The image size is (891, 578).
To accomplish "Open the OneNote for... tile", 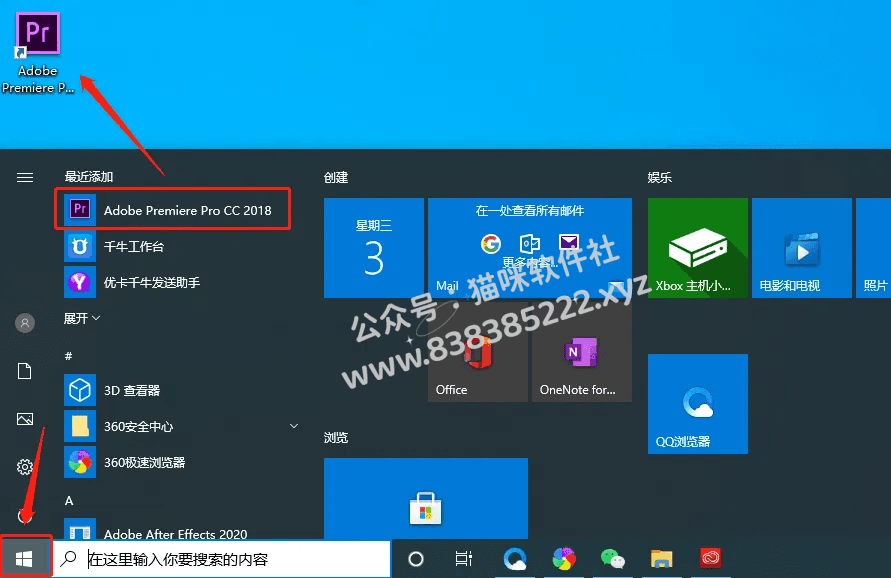I will click(x=582, y=352).
